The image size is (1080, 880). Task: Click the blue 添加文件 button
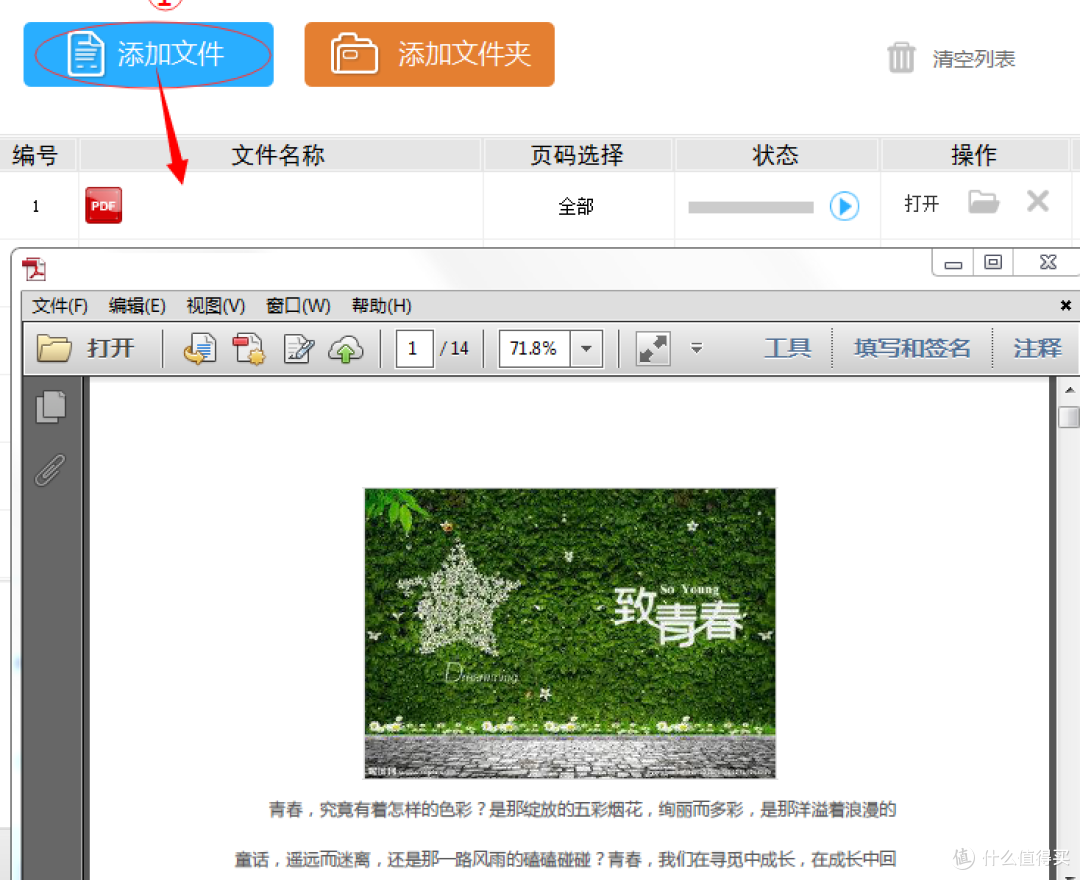tap(148, 54)
